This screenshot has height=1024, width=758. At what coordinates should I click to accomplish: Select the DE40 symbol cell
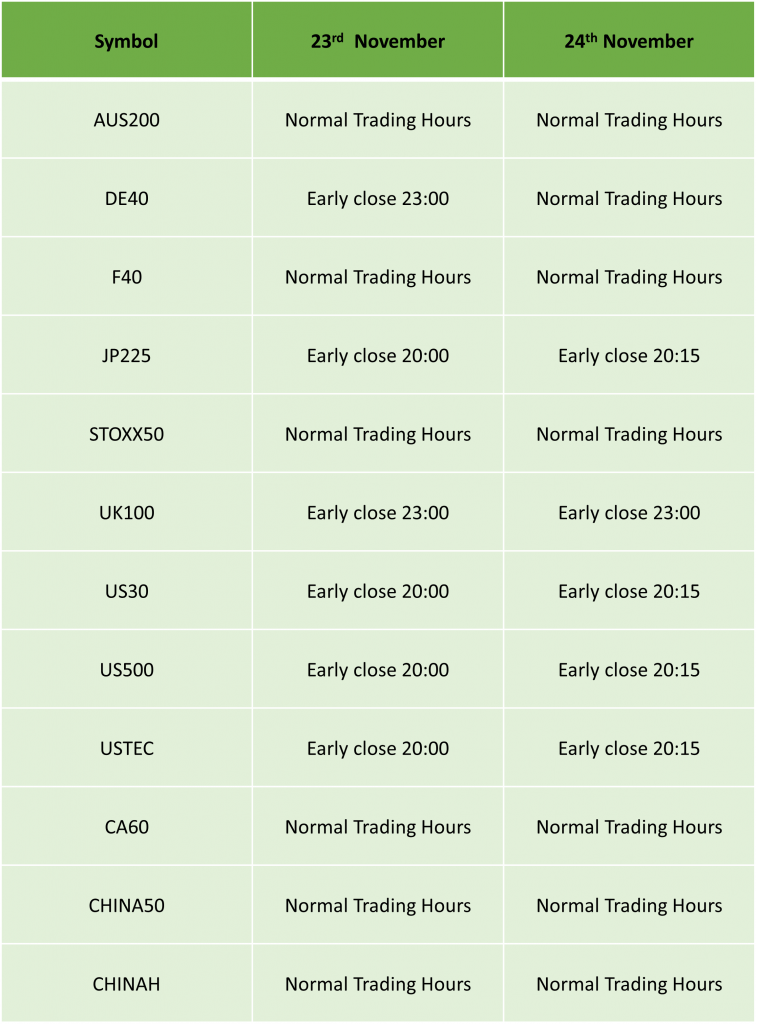pyautogui.click(x=126, y=198)
